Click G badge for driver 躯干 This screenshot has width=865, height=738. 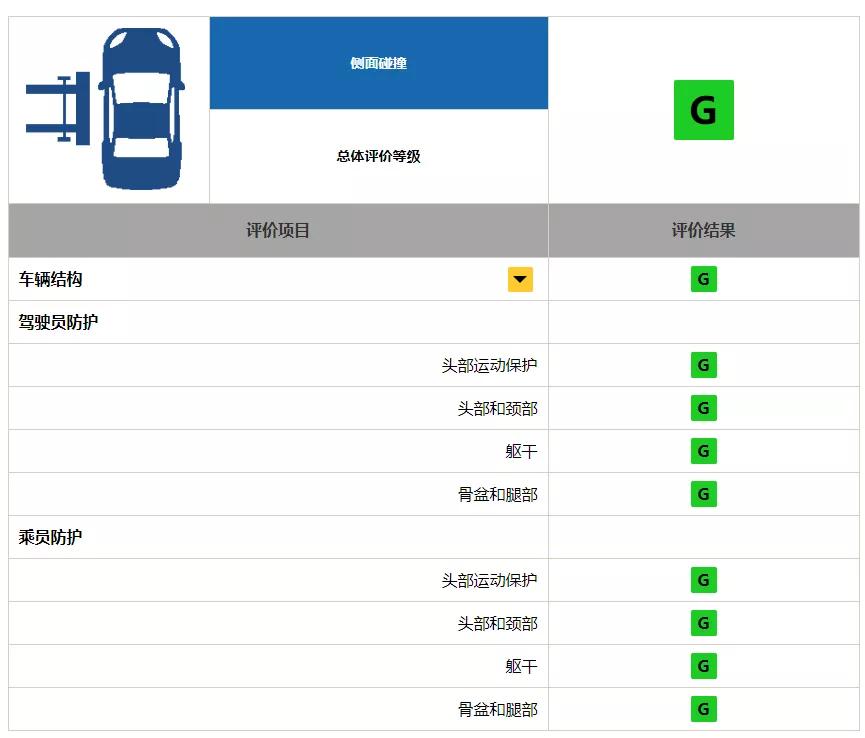point(703,451)
